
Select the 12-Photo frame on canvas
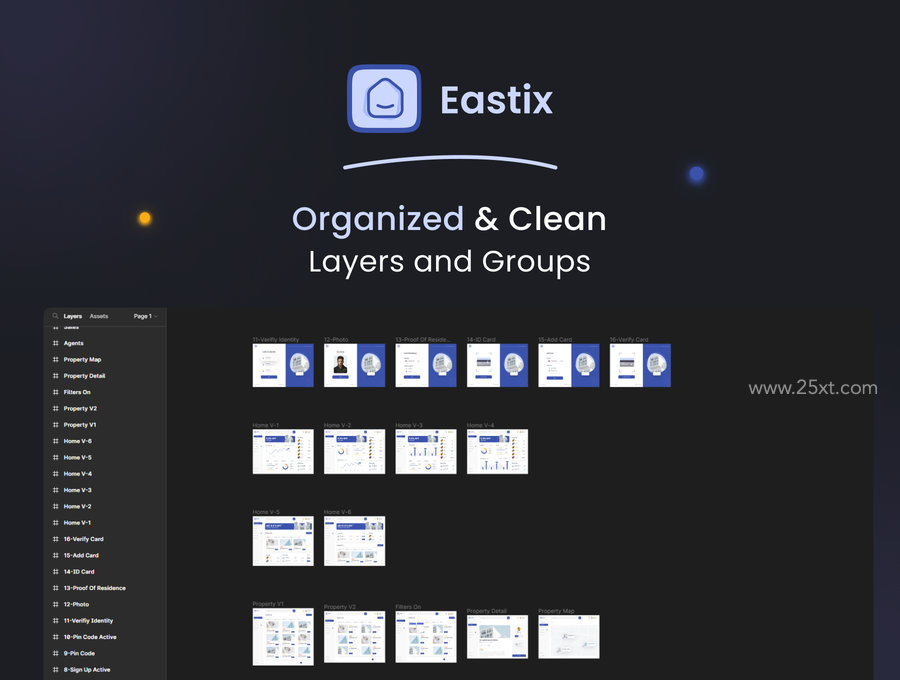(x=355, y=366)
